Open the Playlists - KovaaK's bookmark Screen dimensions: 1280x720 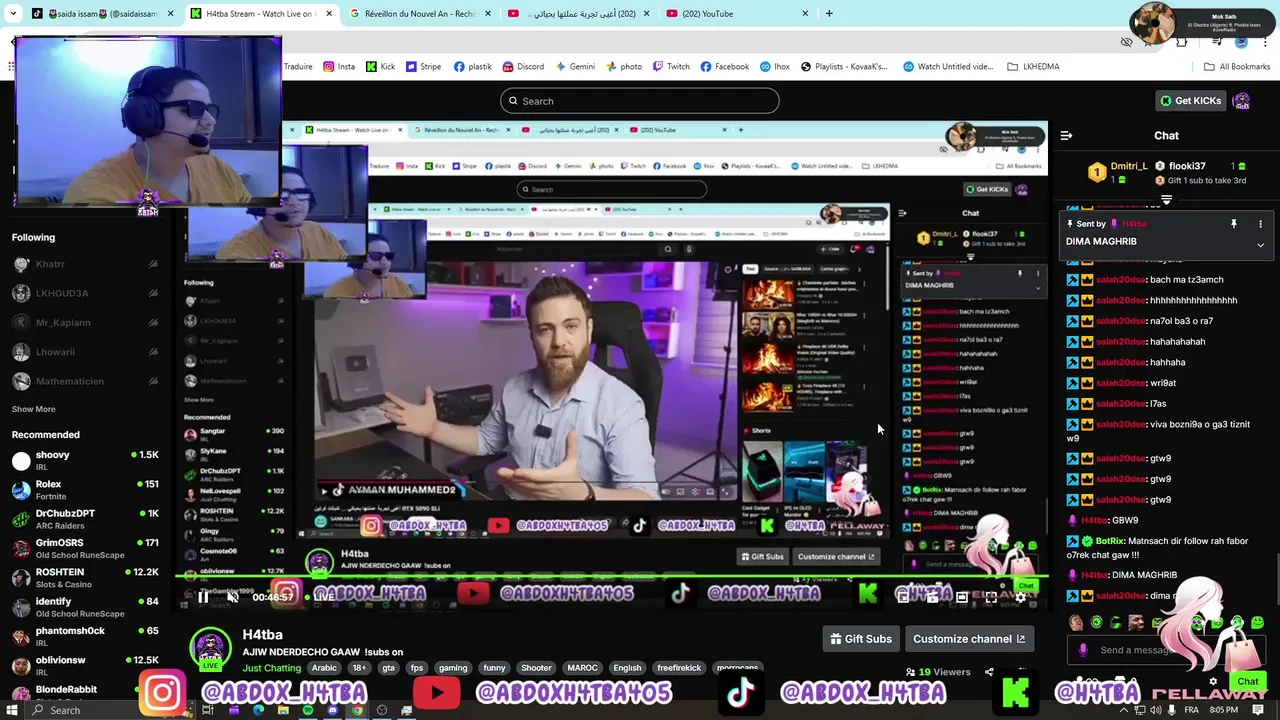coord(844,67)
